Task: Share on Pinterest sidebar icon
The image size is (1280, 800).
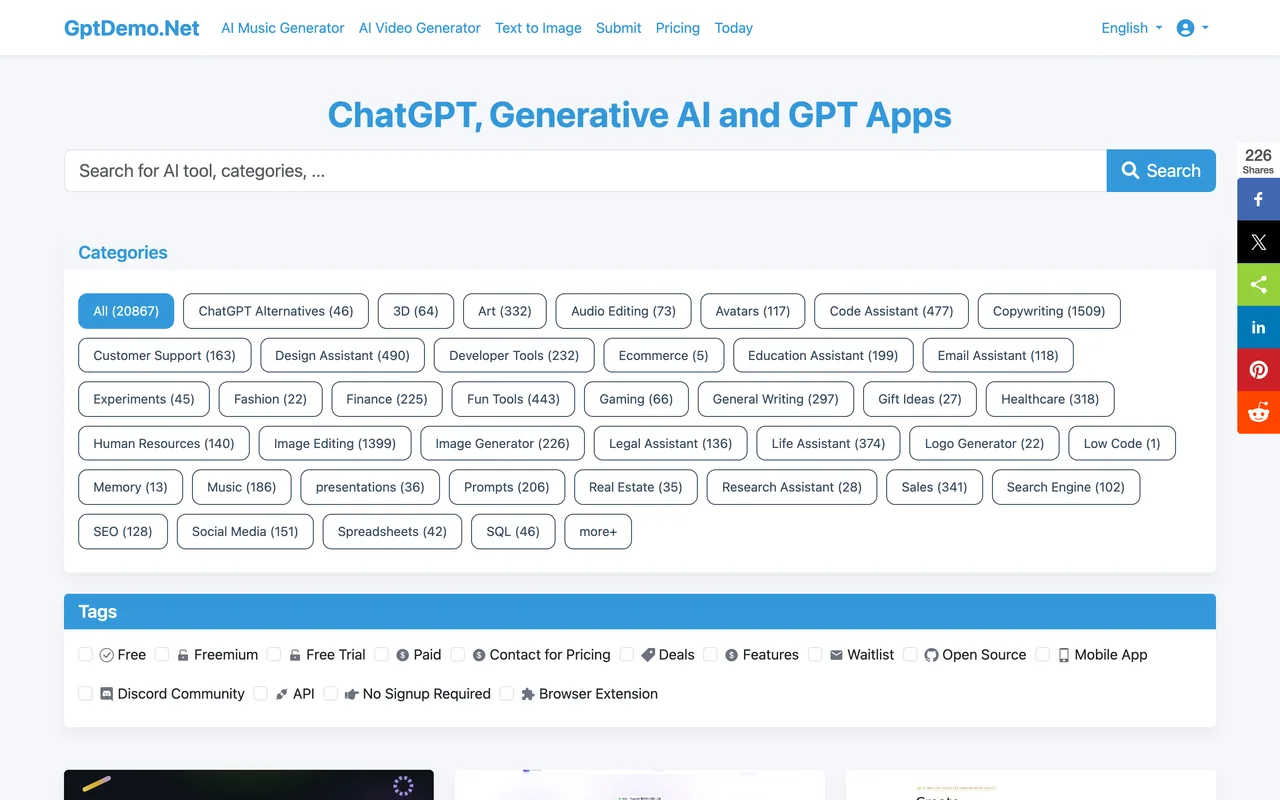Action: point(1259,370)
